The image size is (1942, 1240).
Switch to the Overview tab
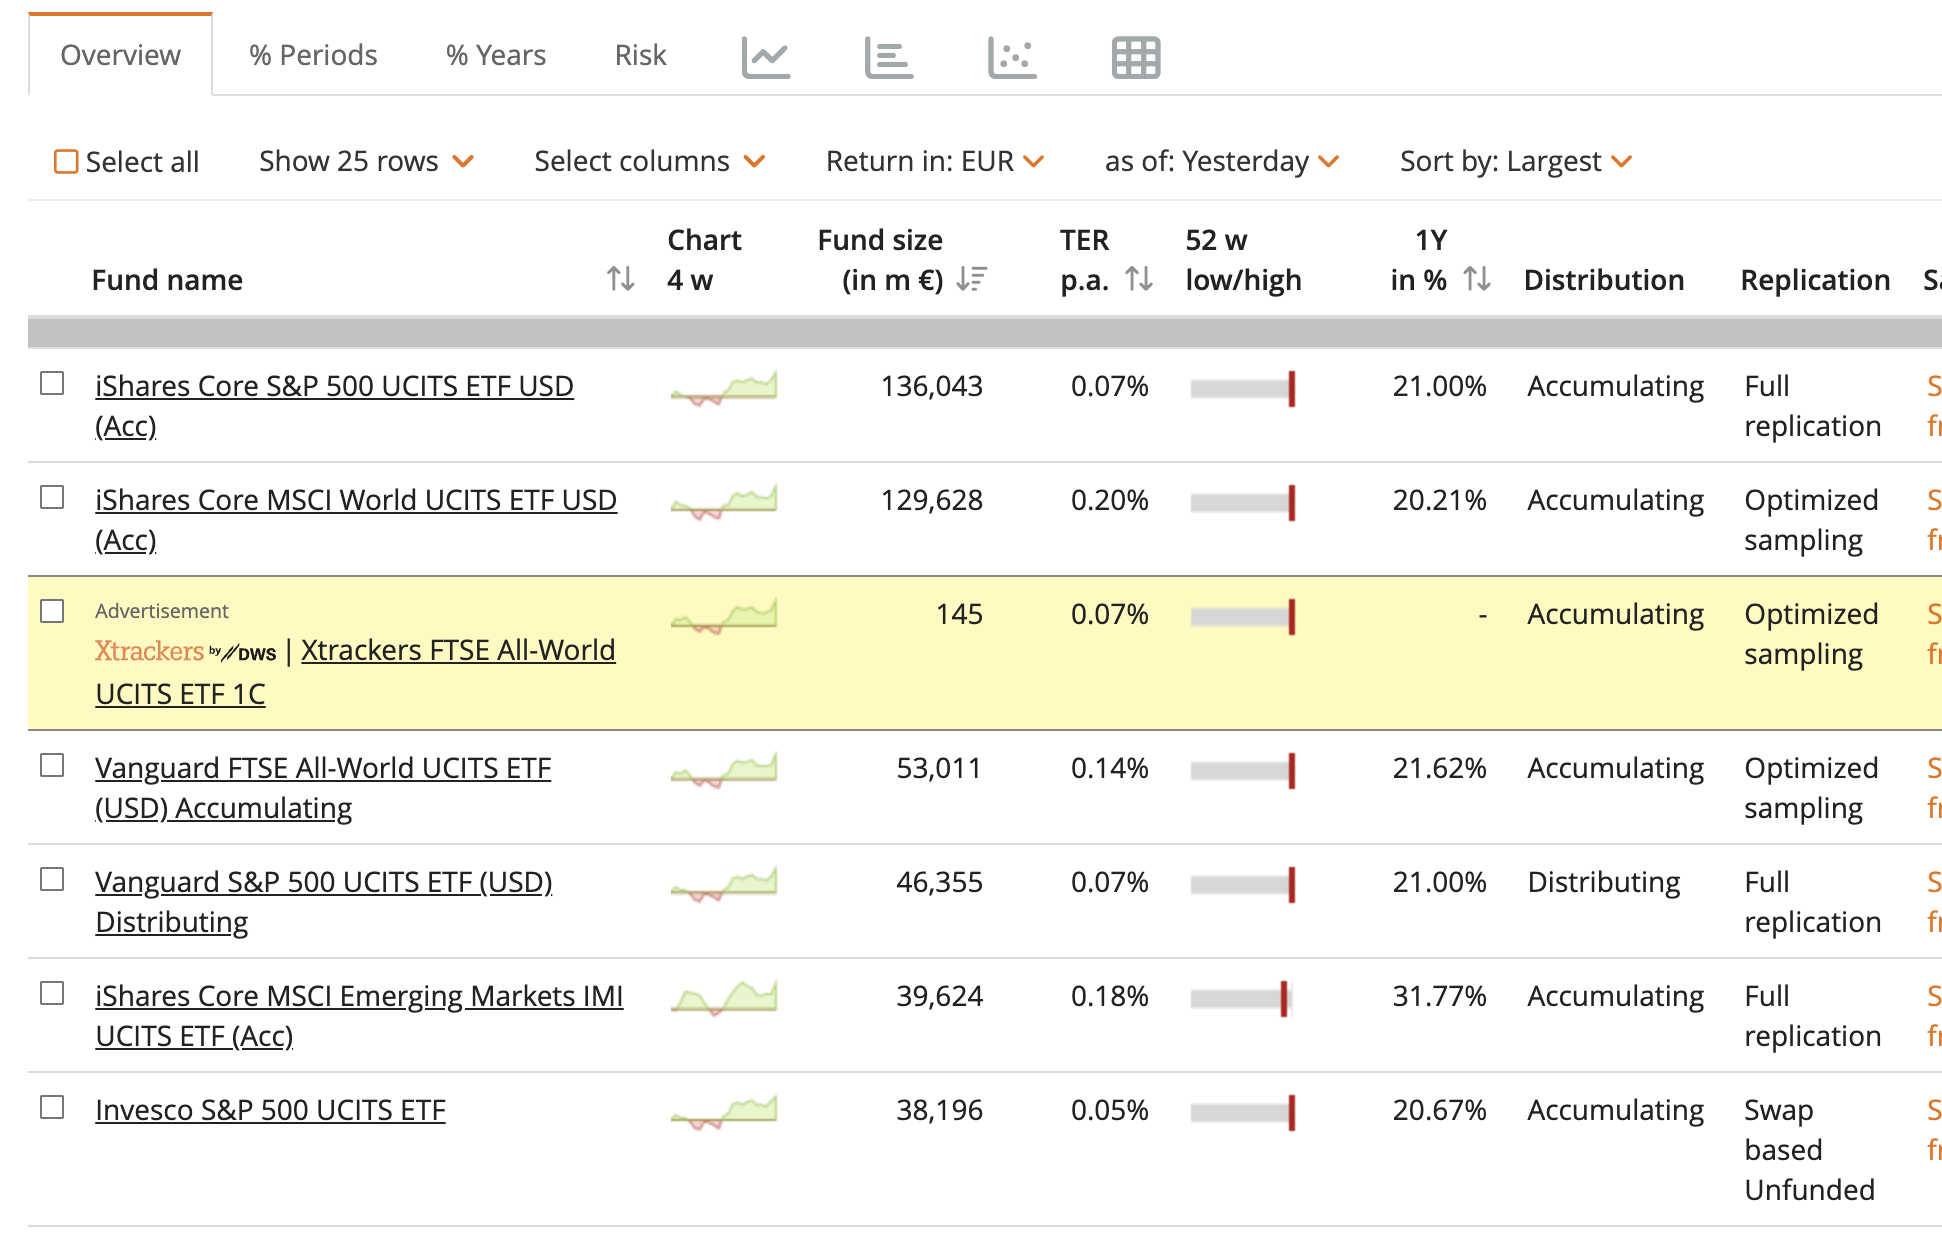pos(120,55)
